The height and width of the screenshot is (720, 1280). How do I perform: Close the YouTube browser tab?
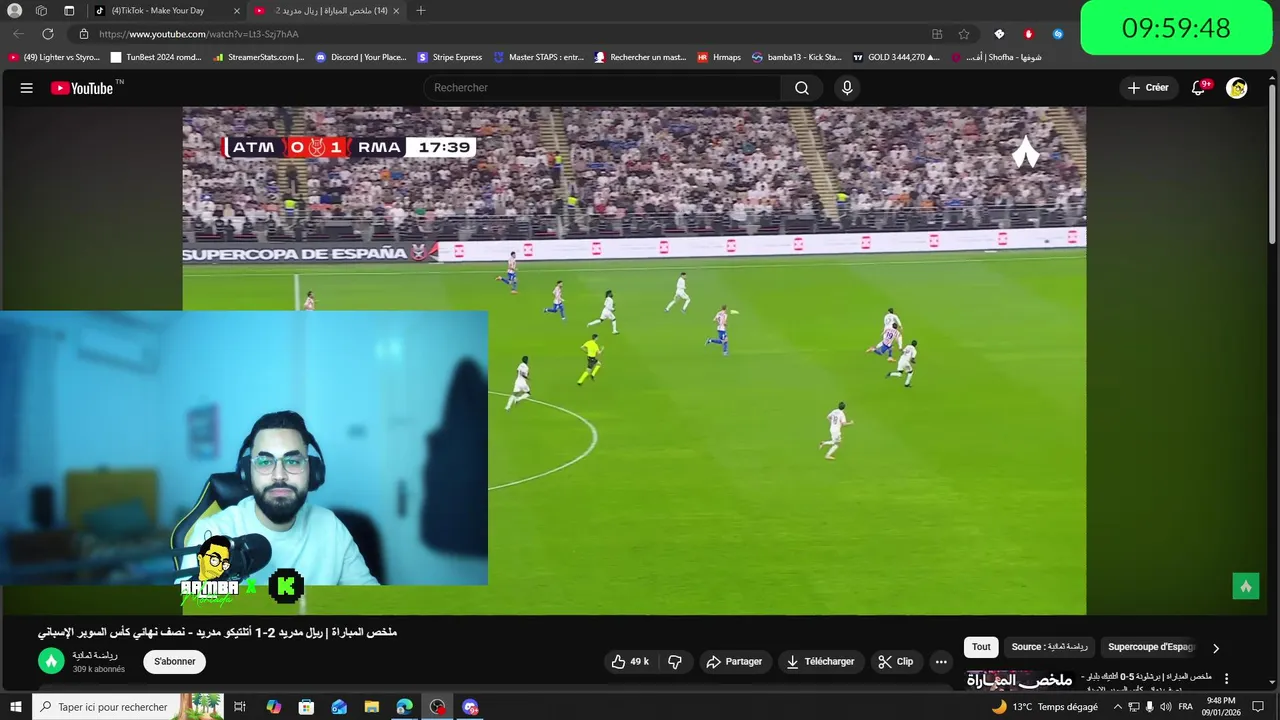coord(397,11)
